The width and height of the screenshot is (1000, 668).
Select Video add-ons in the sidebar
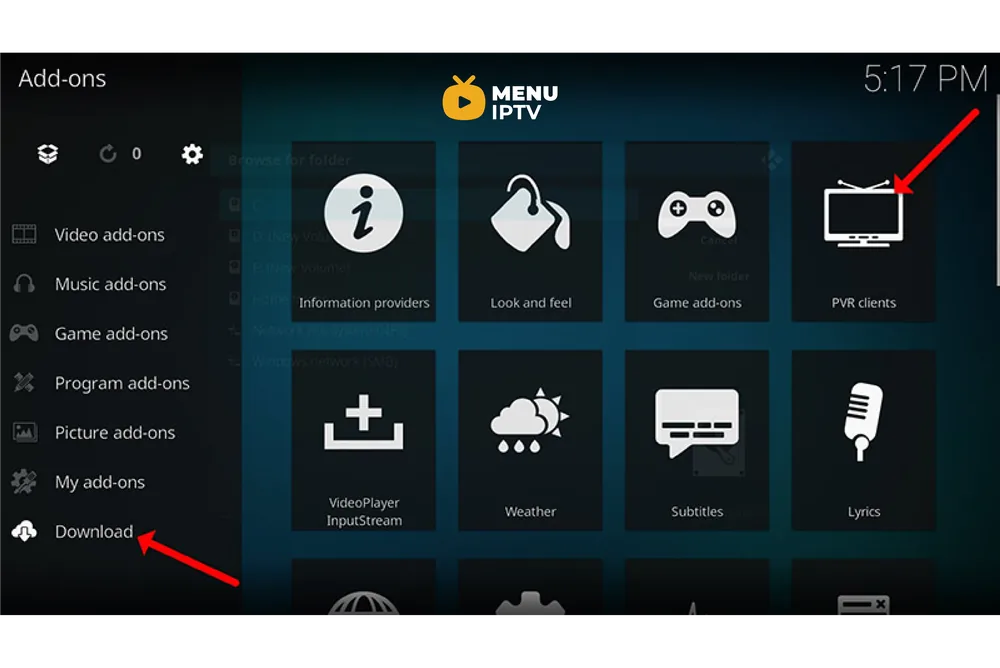pos(110,235)
